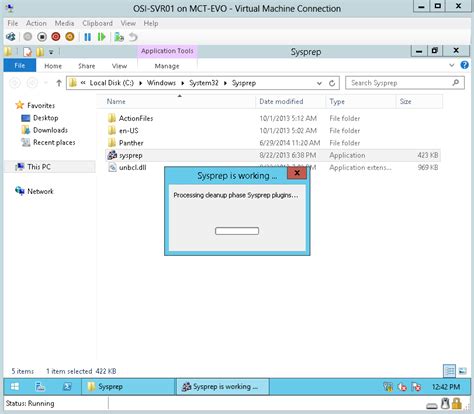Refresh the Sysprep folder view

[x=332, y=83]
